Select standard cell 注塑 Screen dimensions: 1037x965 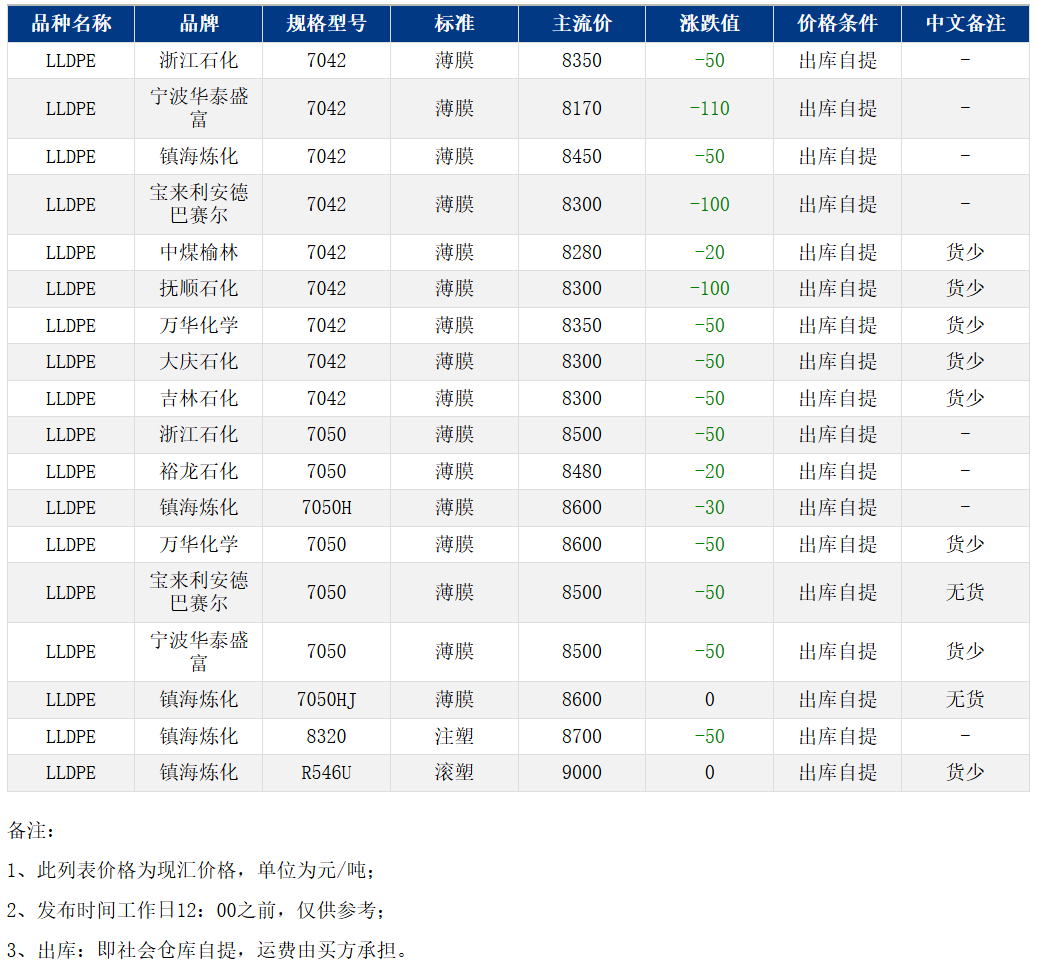[x=454, y=737]
